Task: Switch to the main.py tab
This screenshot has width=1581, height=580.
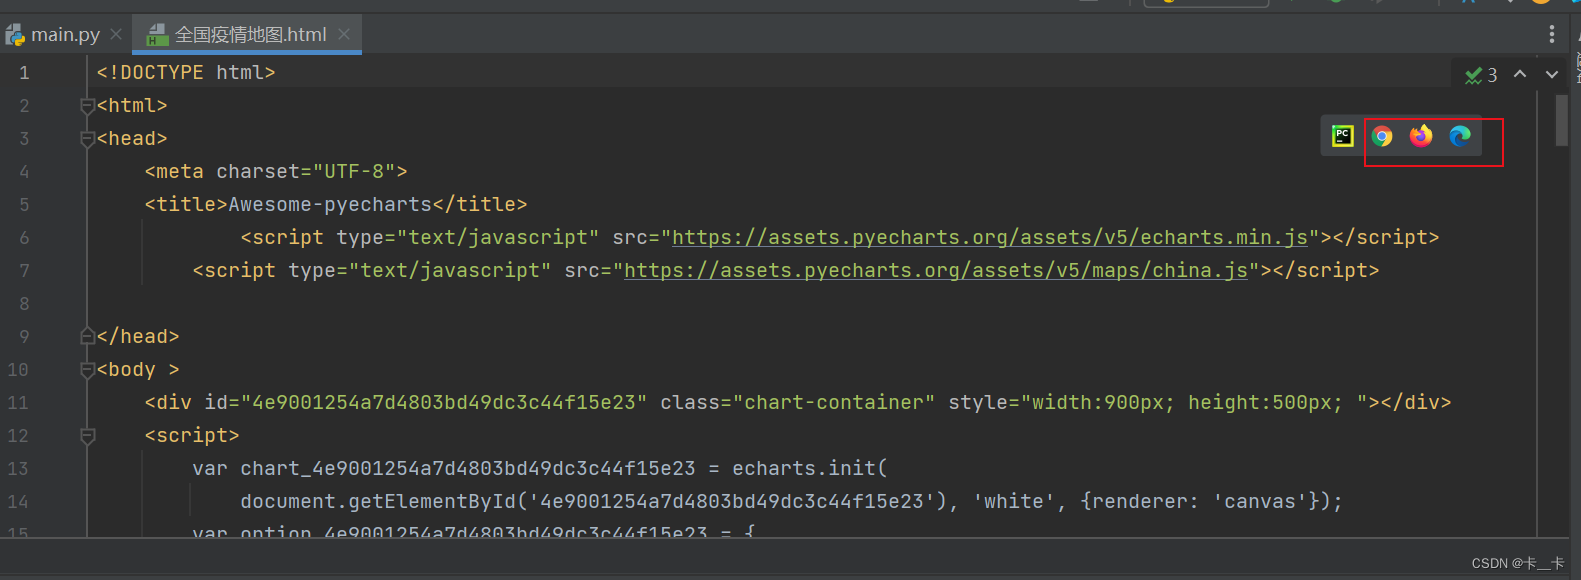Action: (x=65, y=35)
